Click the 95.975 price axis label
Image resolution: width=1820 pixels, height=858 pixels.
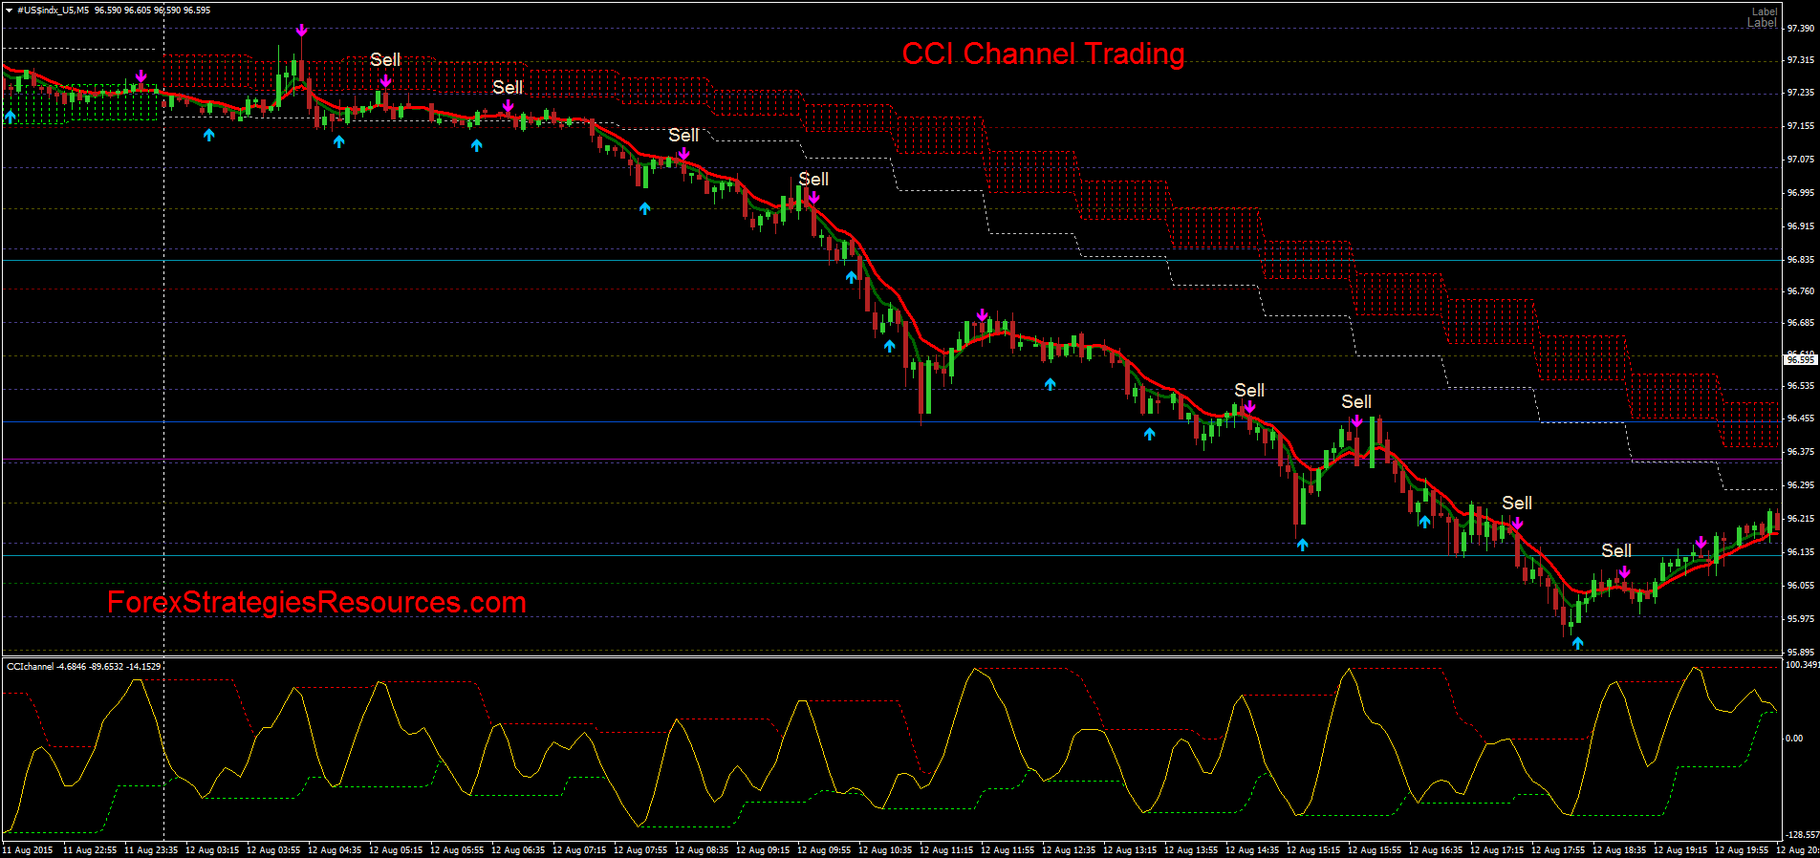click(x=1801, y=619)
